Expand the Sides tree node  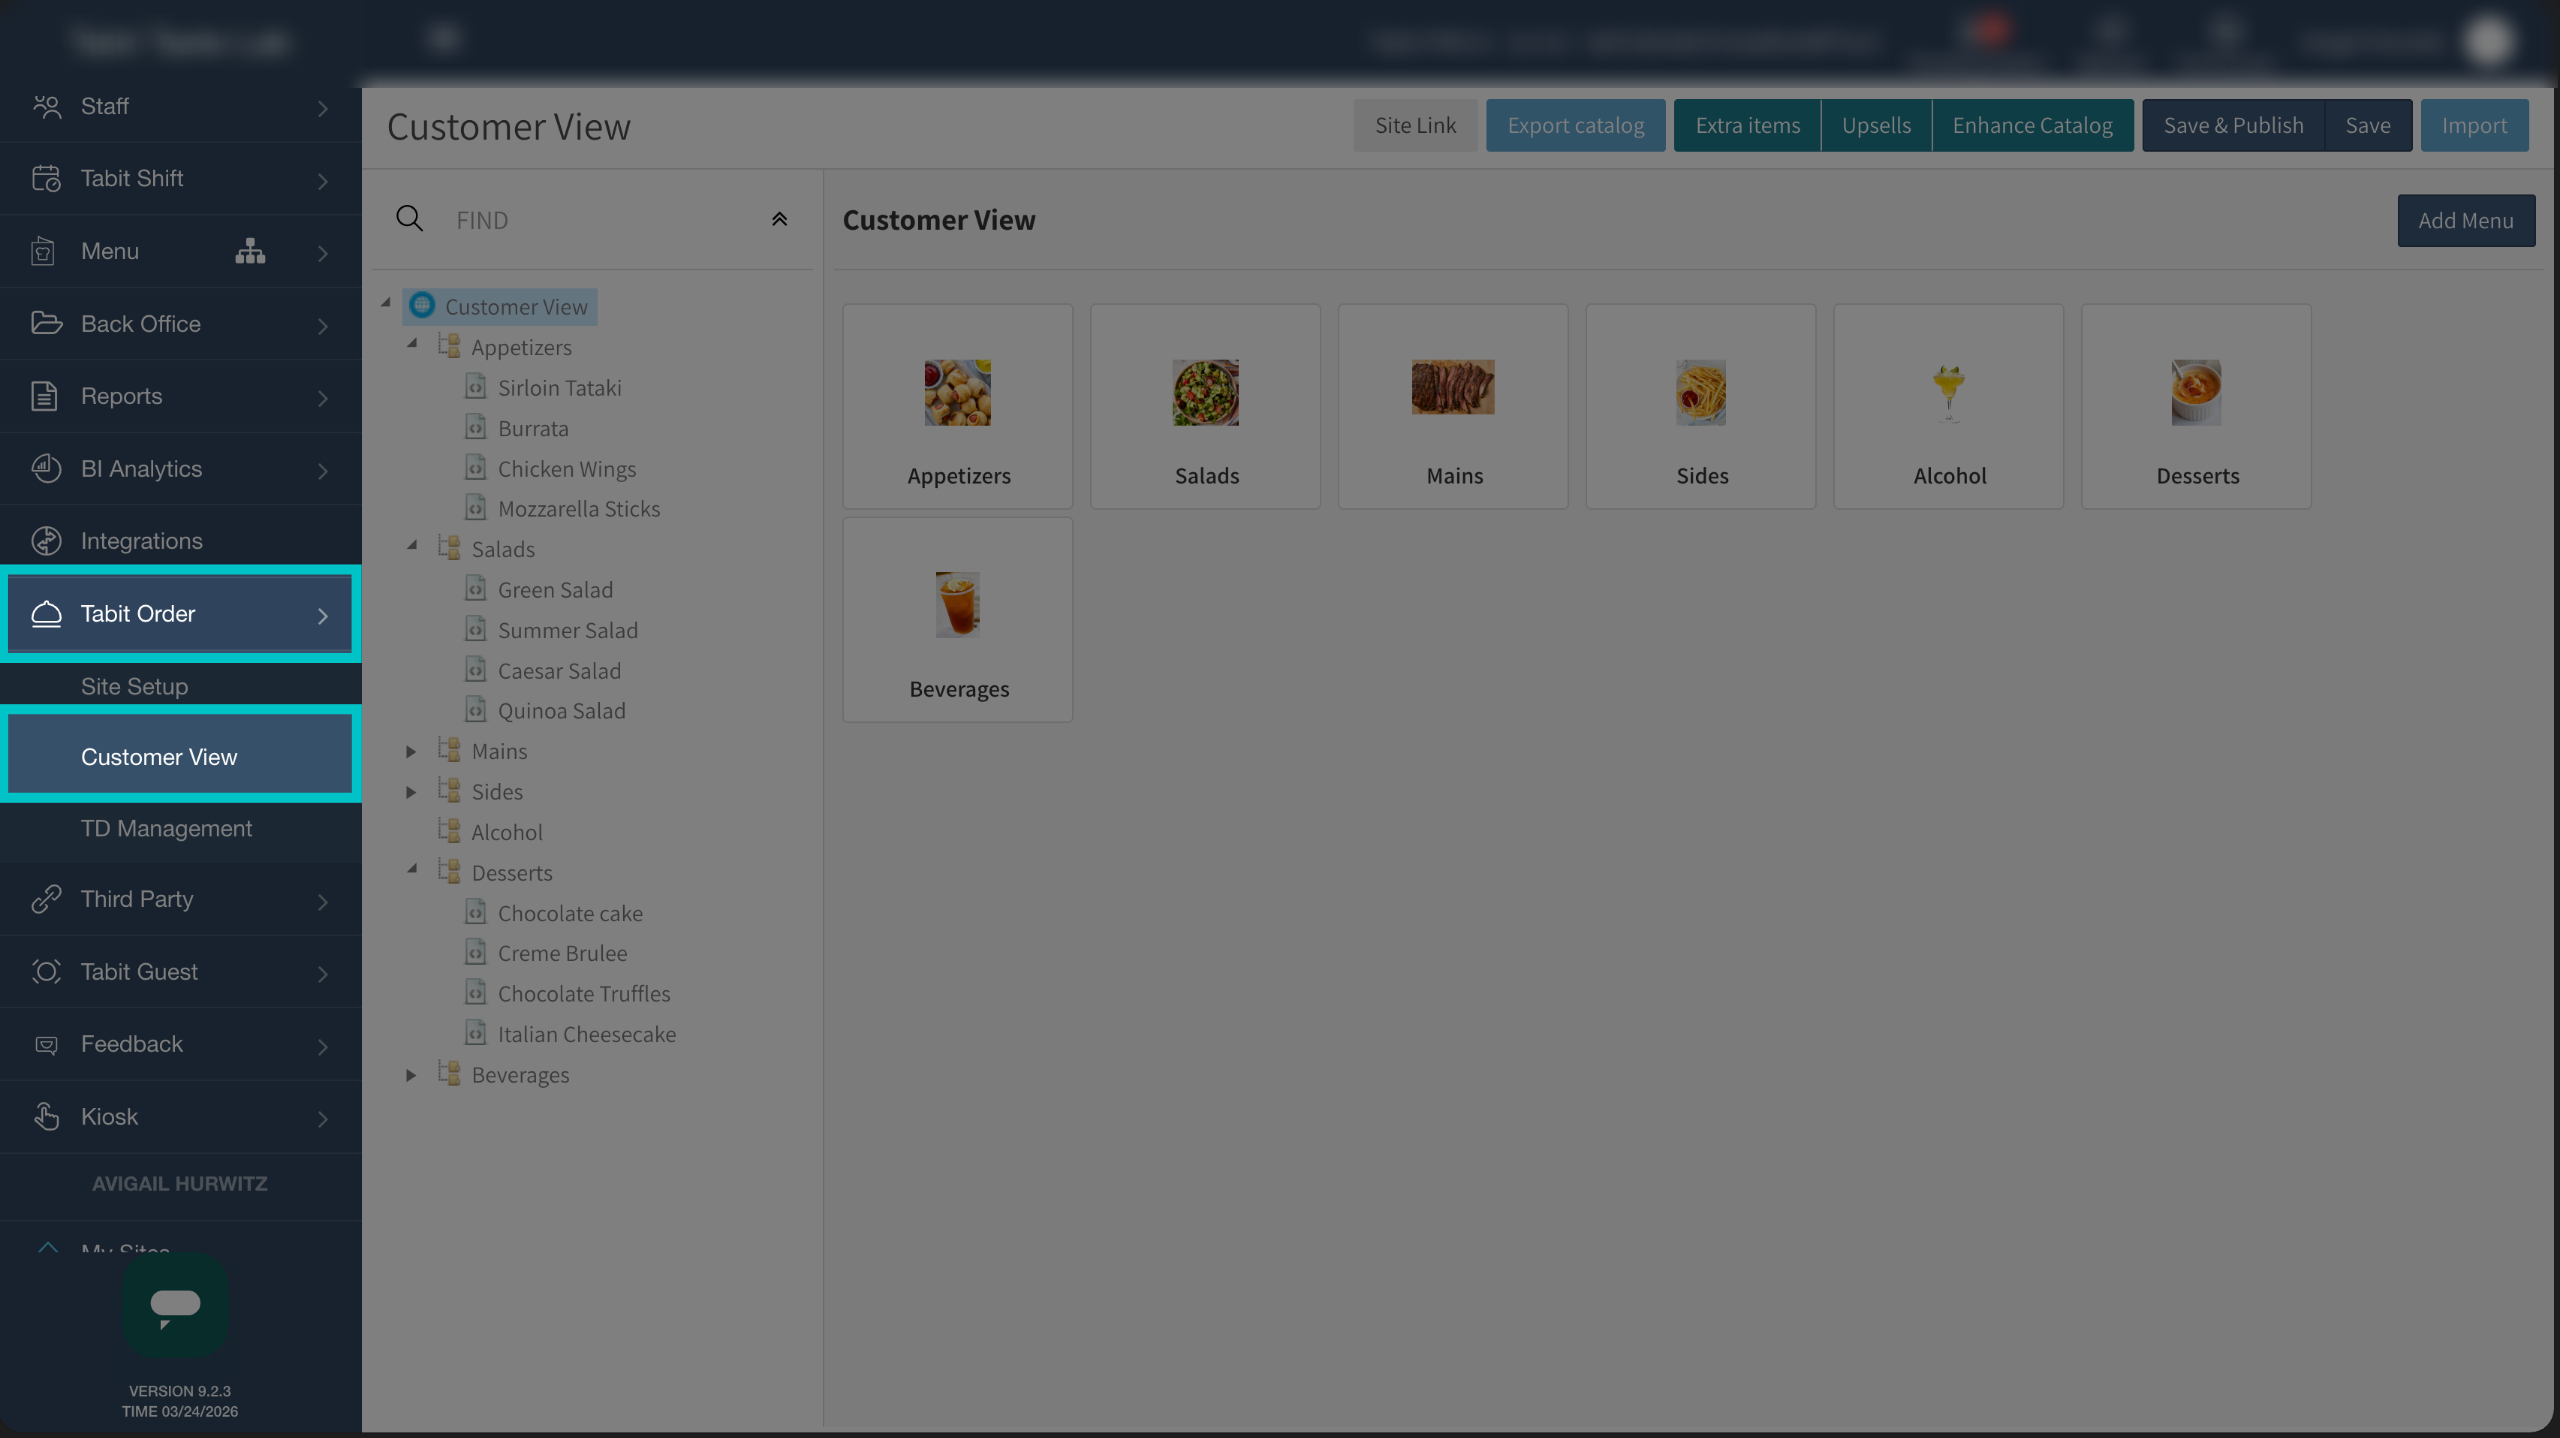coord(411,792)
